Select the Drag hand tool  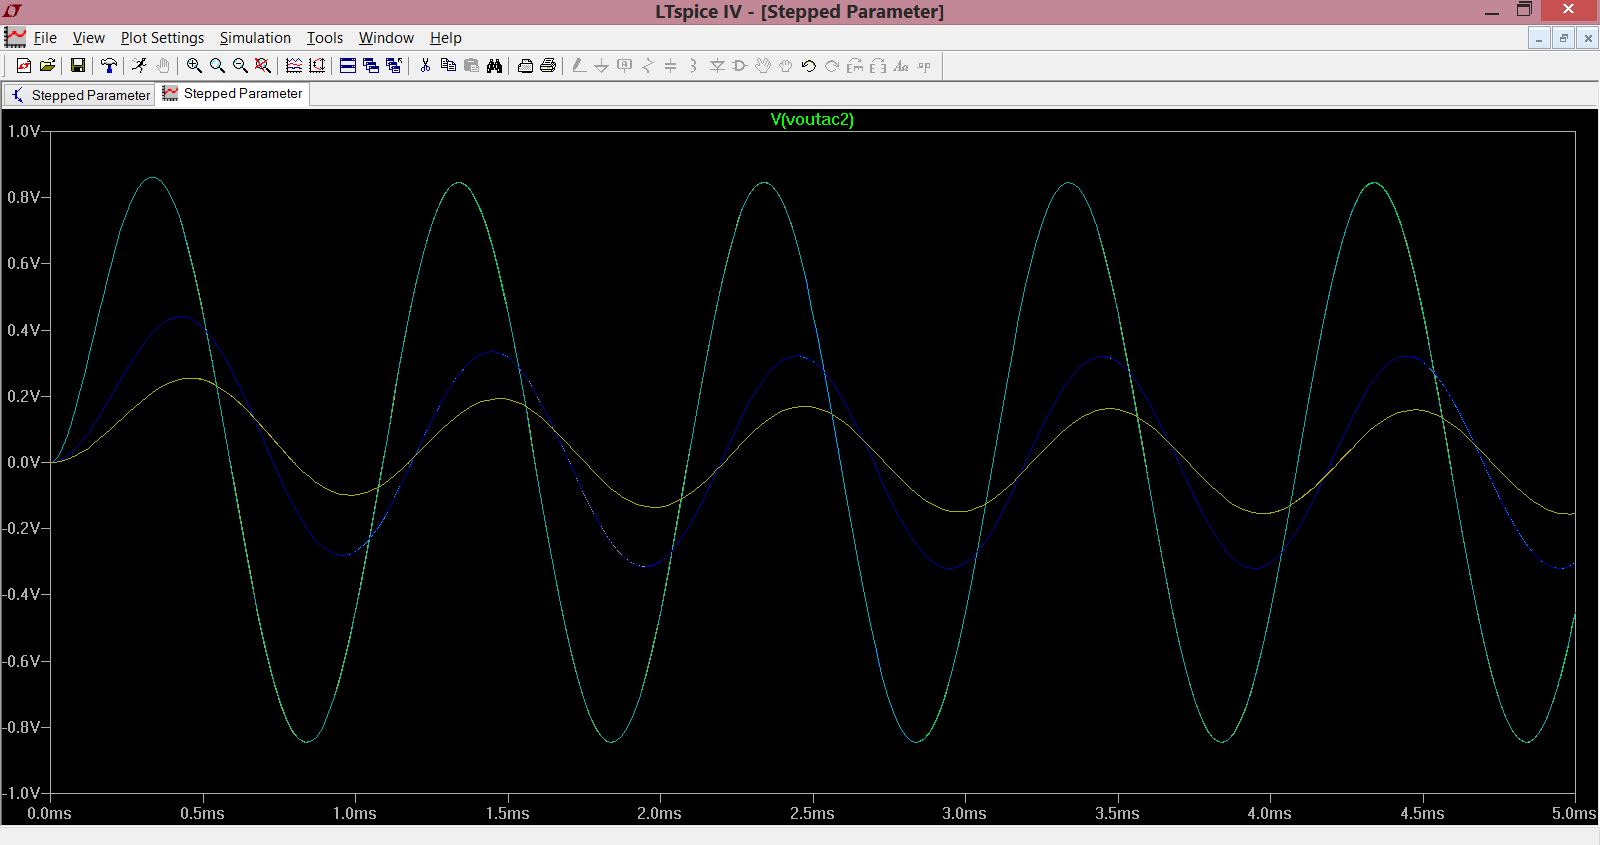786,66
